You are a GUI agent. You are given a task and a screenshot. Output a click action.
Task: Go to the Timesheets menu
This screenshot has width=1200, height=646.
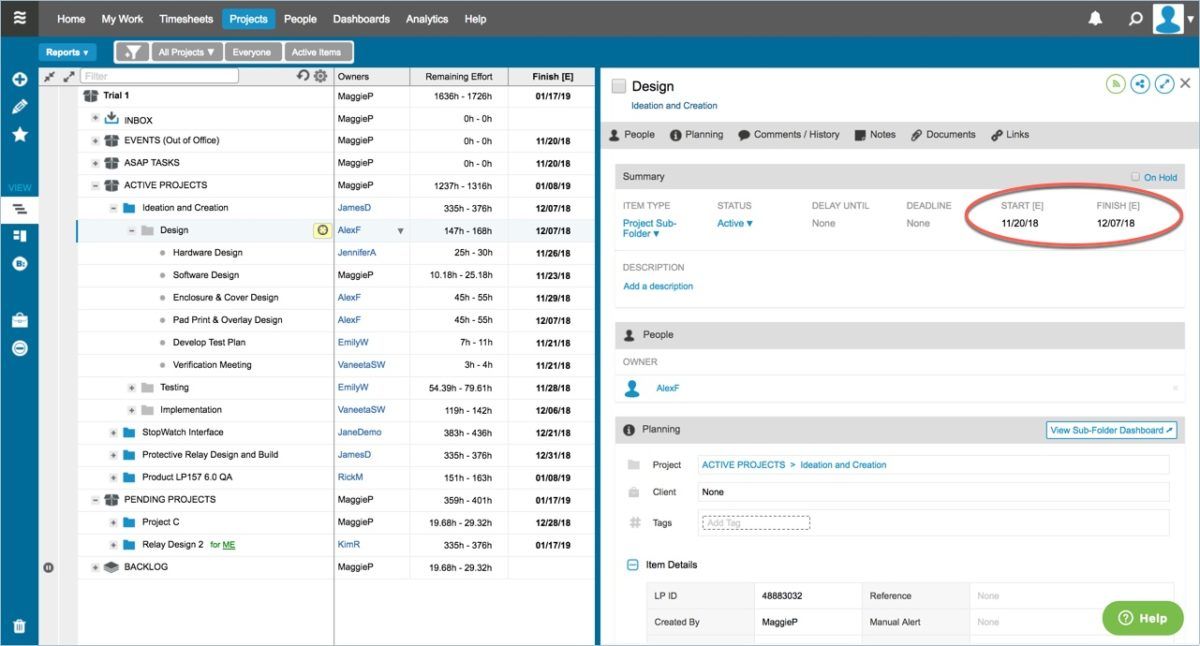(x=186, y=19)
